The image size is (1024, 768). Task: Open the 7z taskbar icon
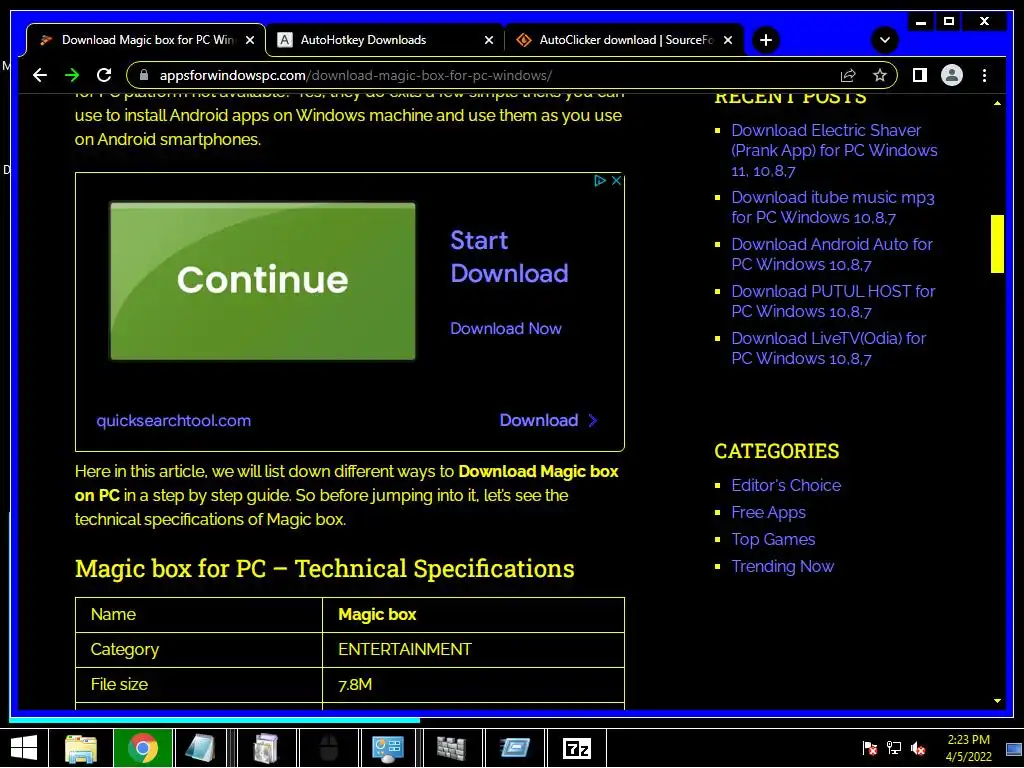[577, 748]
